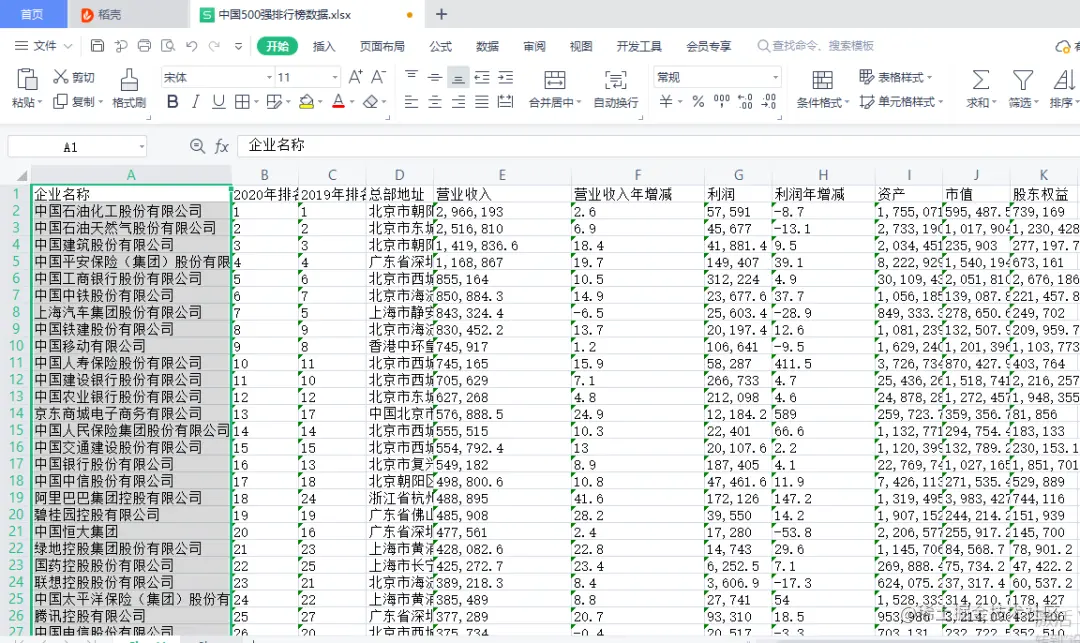Click search commands box 查找命令

pos(816,45)
